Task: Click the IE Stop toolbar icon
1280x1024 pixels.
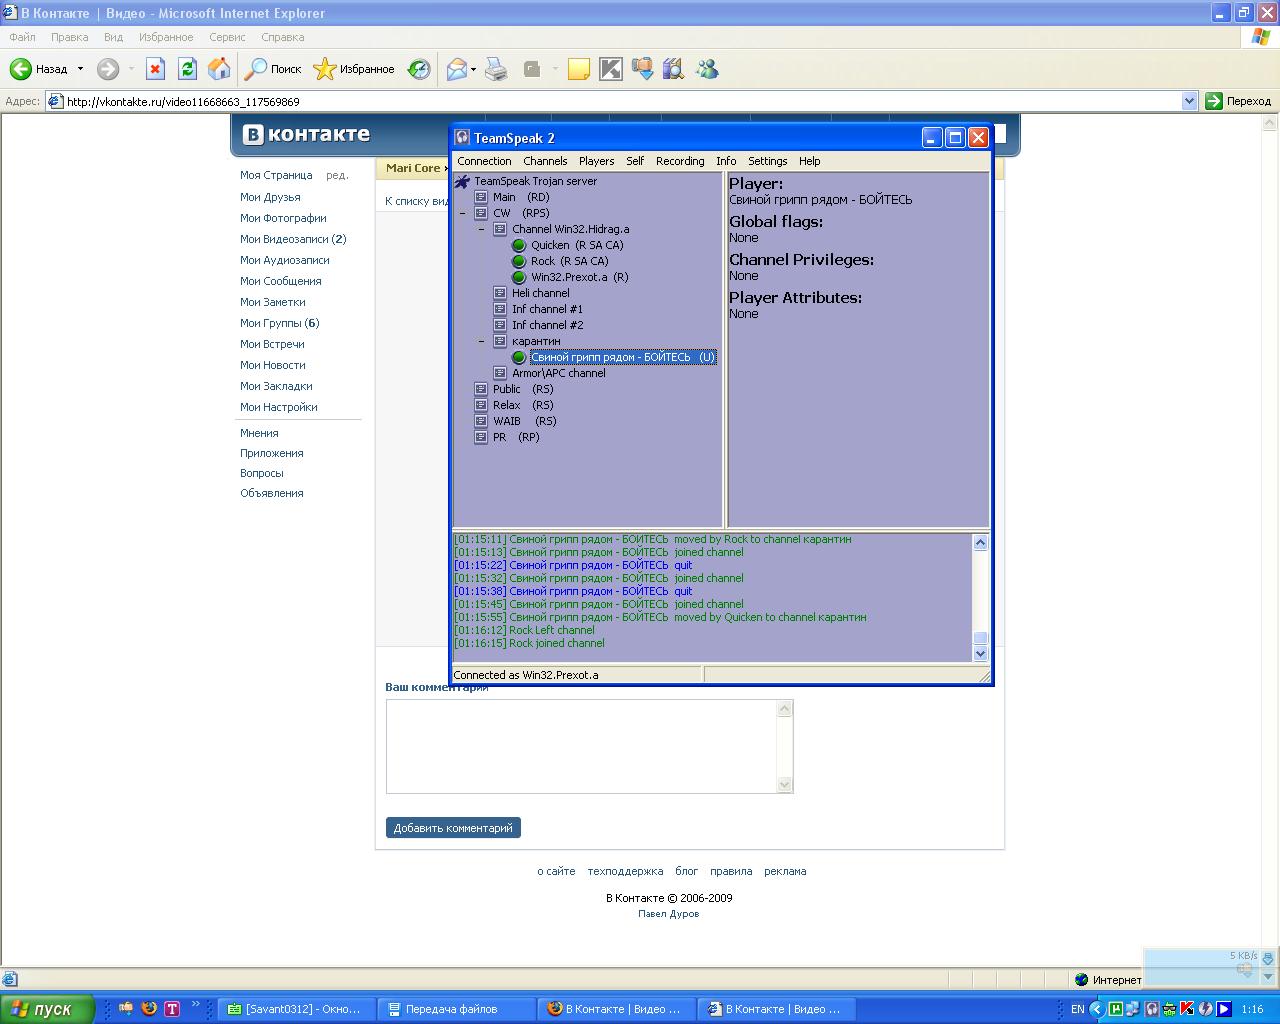Action: [155, 69]
